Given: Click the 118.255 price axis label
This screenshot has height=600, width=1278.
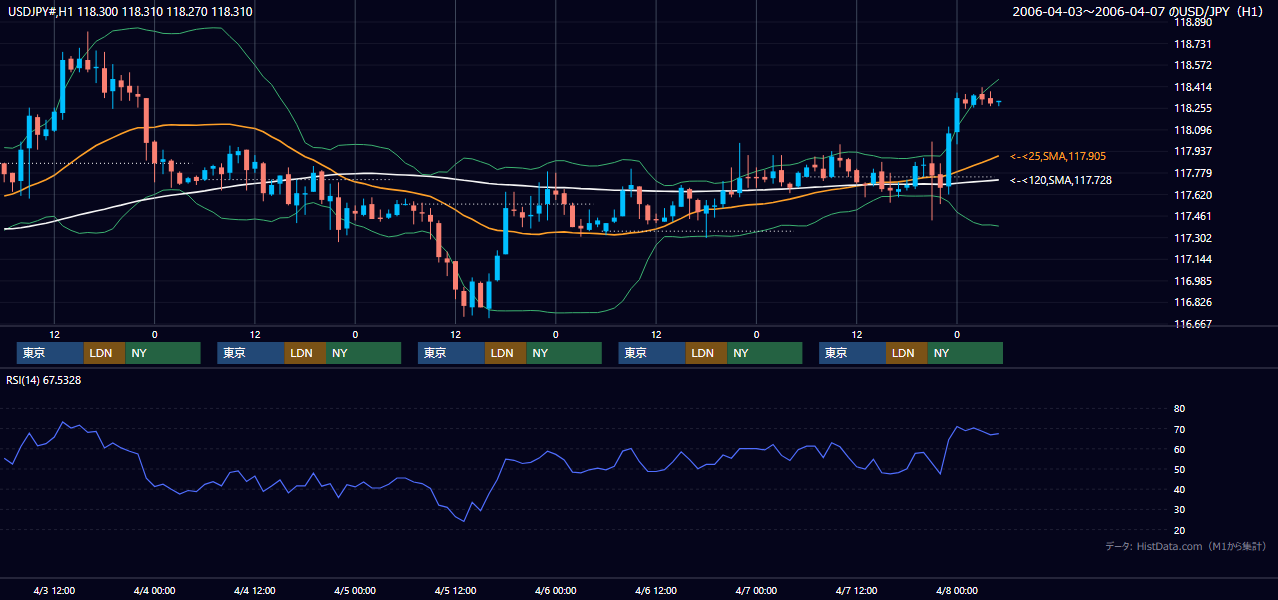Looking at the screenshot, I should click(1192, 108).
